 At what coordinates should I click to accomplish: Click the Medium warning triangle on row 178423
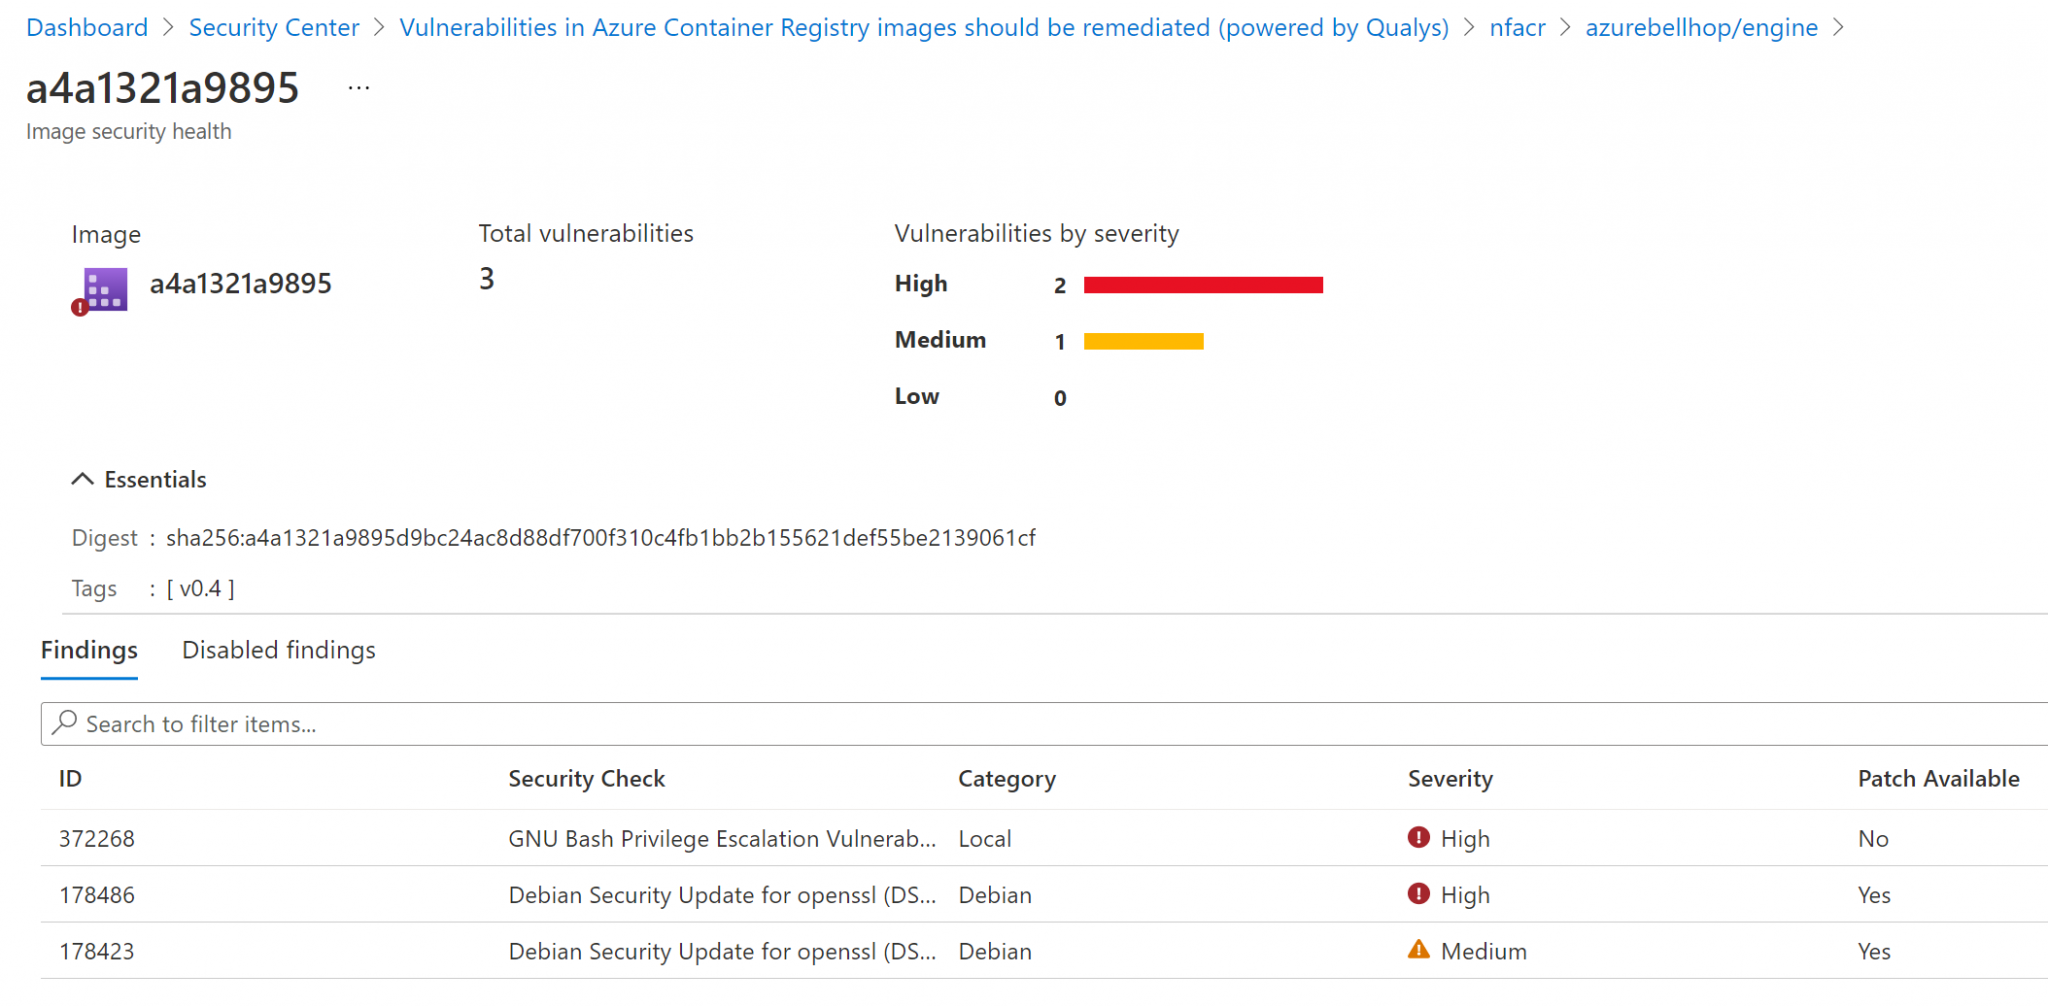1419,950
